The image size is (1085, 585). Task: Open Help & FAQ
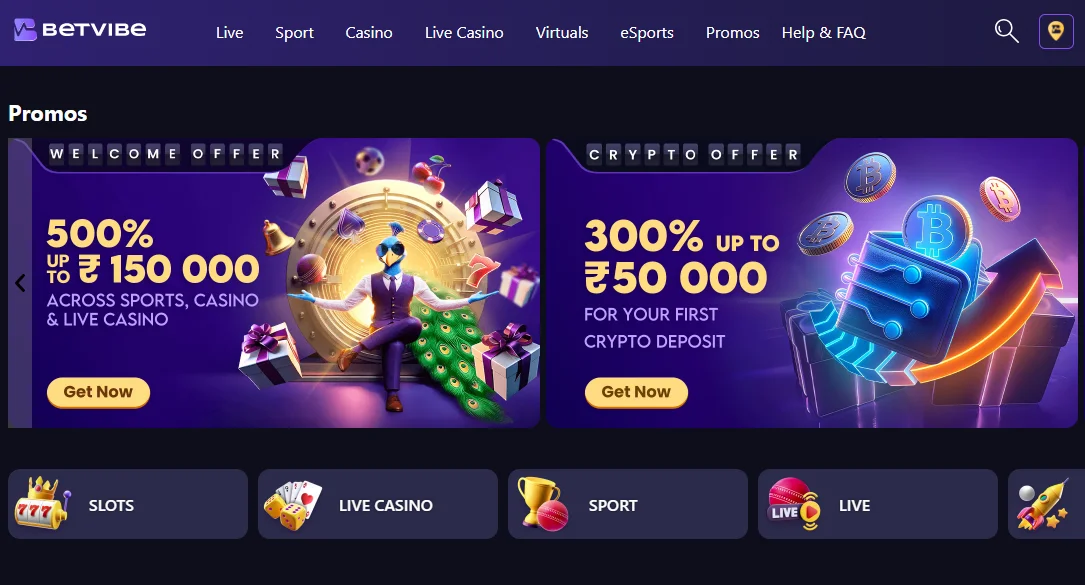pyautogui.click(x=823, y=33)
